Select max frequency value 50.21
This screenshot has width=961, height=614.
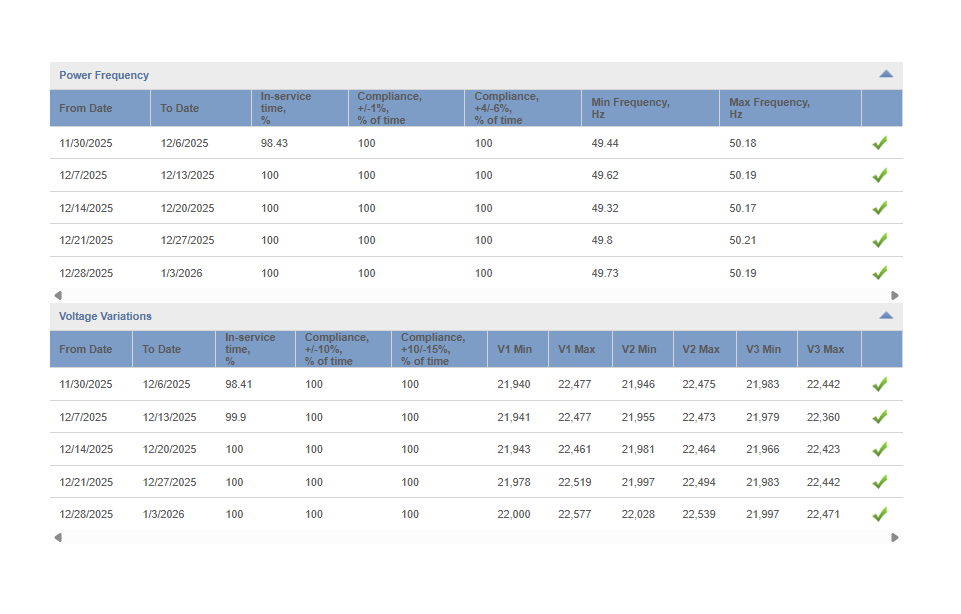pos(743,240)
